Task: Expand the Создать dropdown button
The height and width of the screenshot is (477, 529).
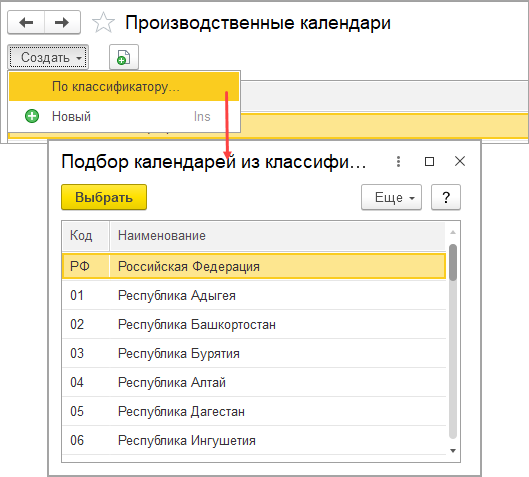Action: (48, 57)
